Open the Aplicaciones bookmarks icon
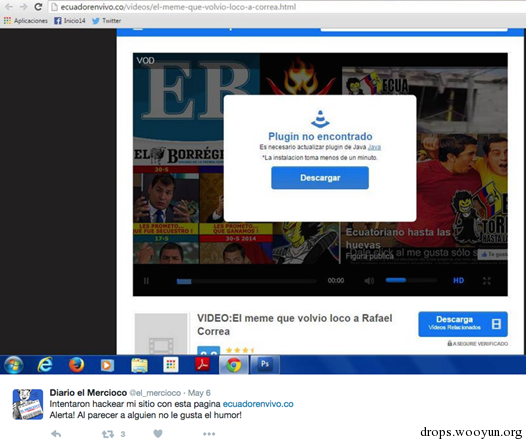The image size is (526, 444). point(7,21)
